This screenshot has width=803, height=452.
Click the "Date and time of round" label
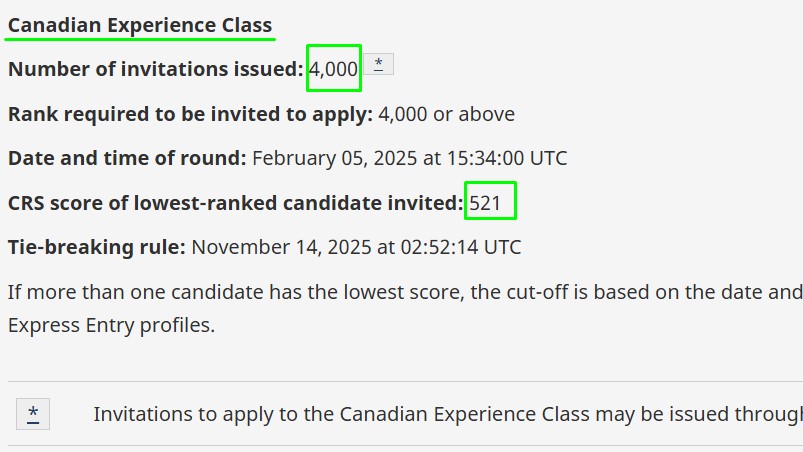[127, 158]
